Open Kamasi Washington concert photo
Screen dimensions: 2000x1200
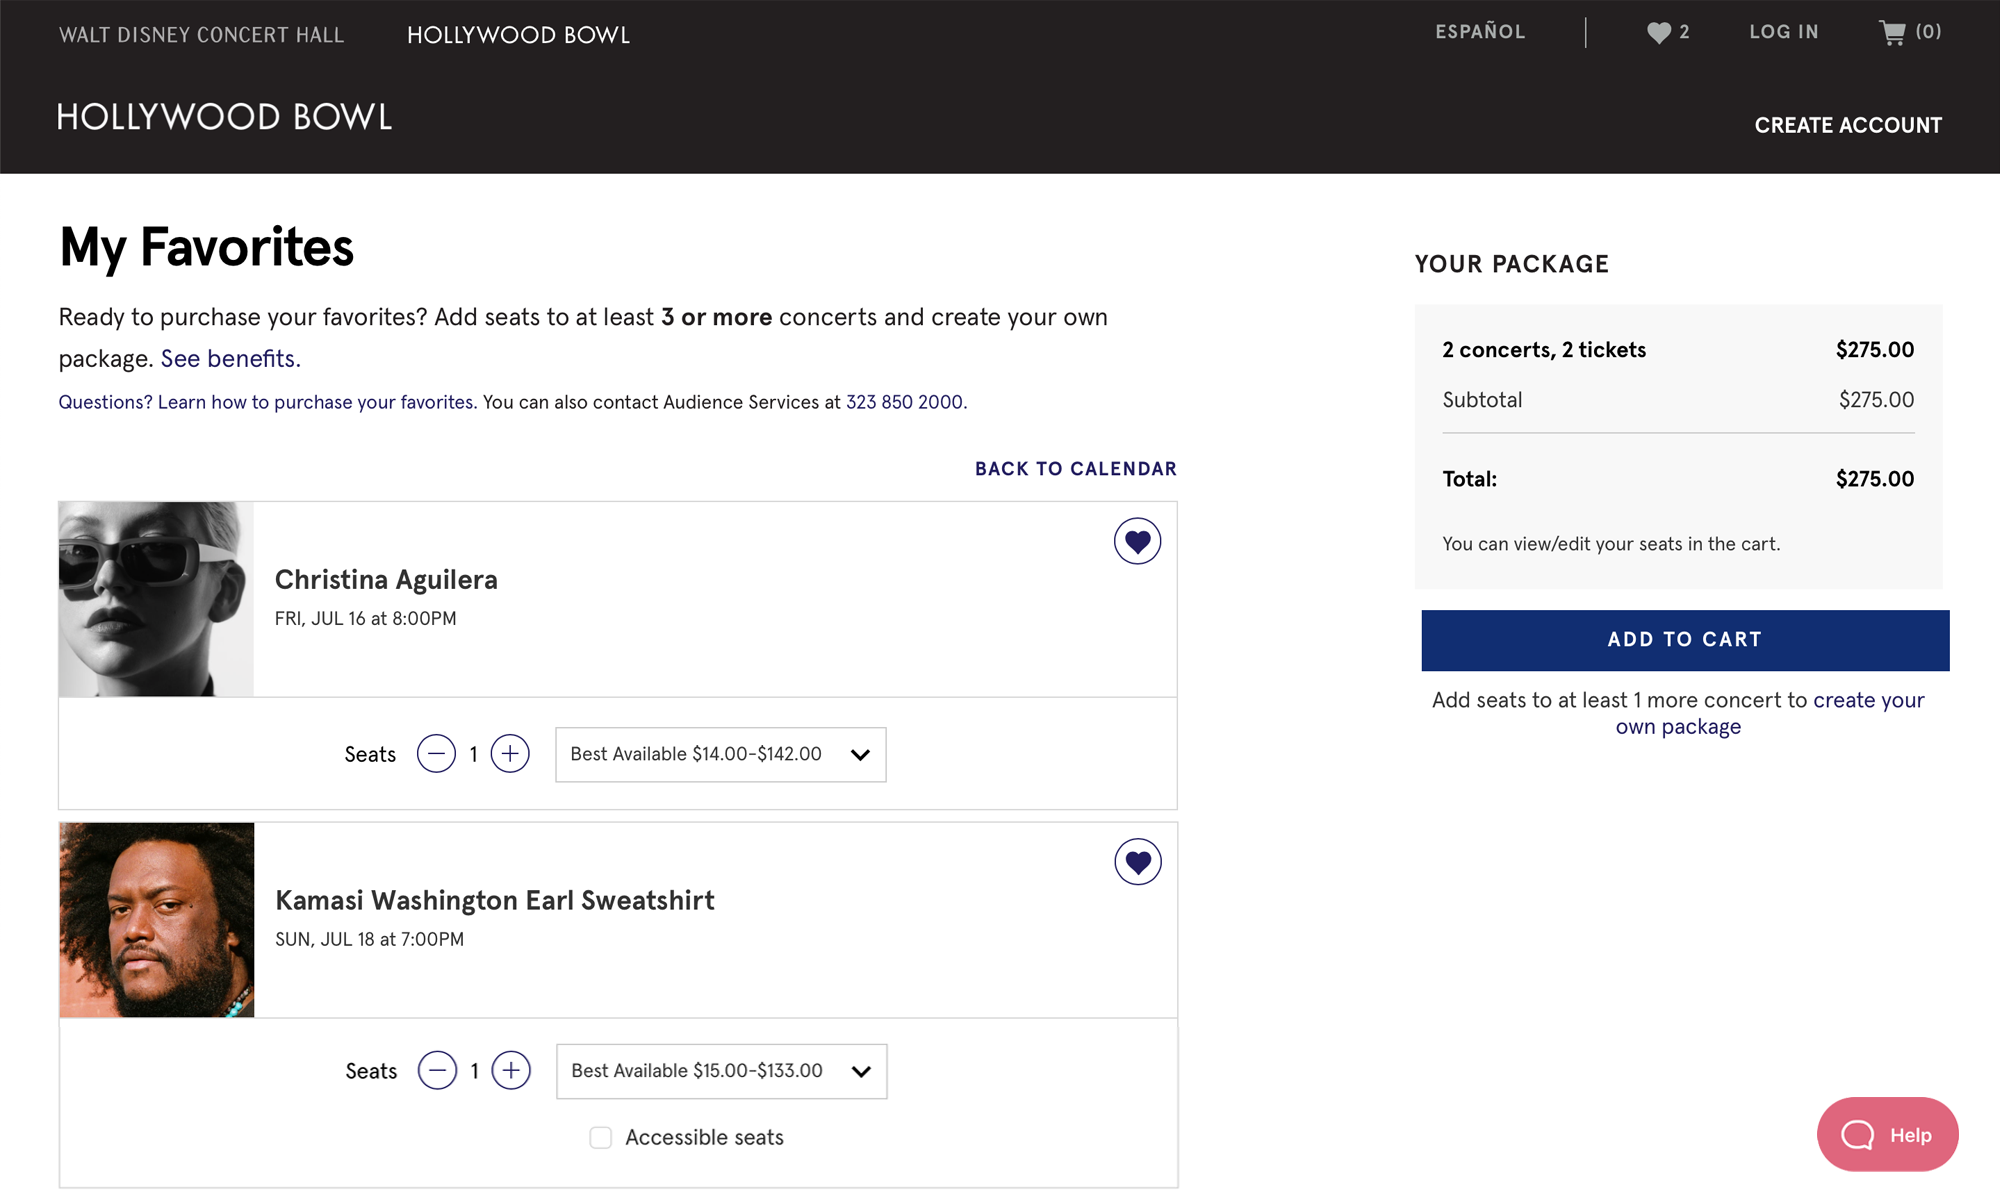click(x=157, y=920)
